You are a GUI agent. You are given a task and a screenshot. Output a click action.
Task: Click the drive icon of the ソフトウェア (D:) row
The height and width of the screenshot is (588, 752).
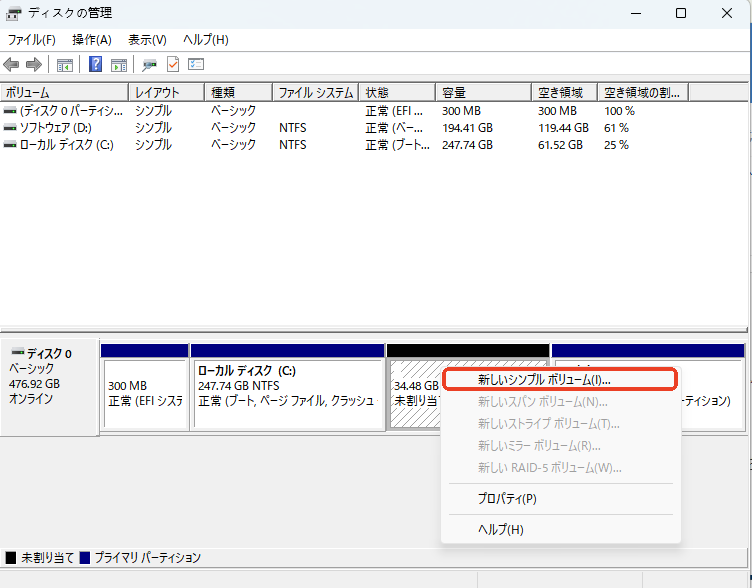point(10,128)
